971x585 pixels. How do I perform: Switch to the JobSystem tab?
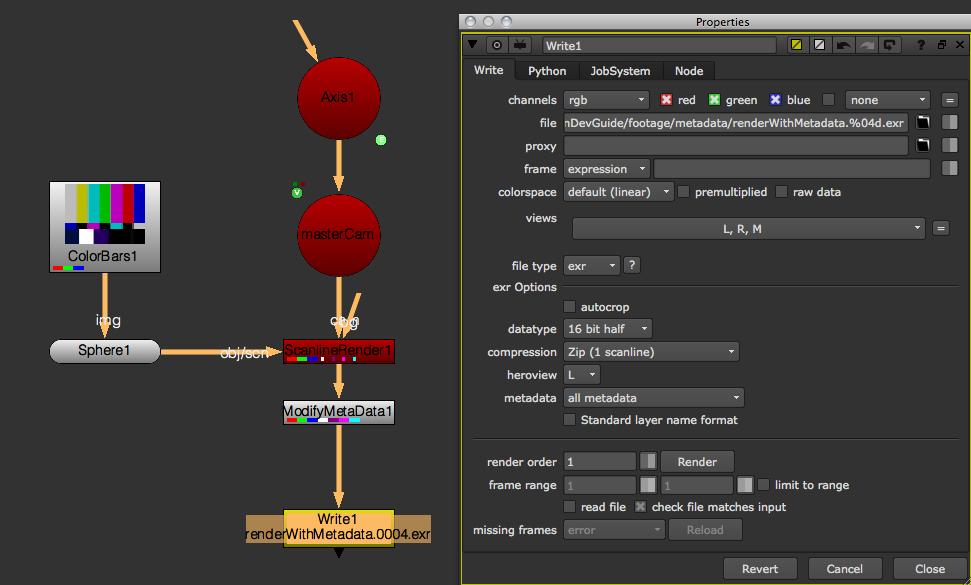pos(620,71)
